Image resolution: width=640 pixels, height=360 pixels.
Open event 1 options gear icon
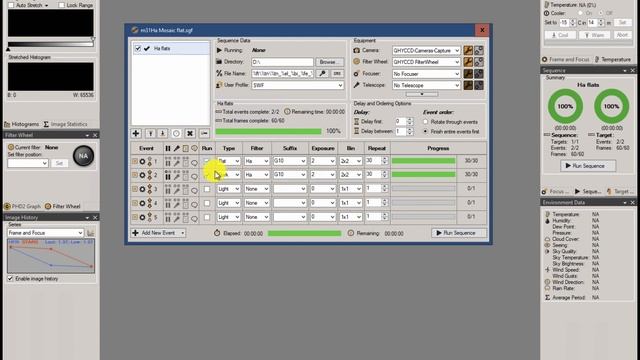pyautogui.click(x=142, y=162)
